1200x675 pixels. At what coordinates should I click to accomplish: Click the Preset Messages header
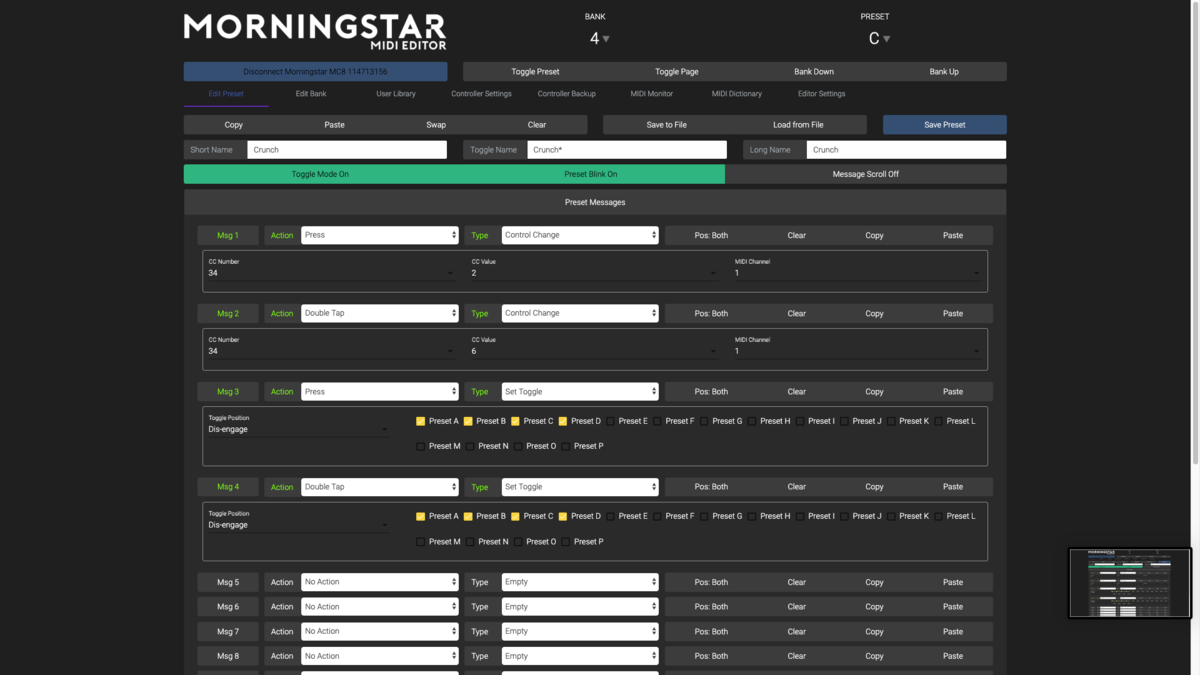click(x=595, y=202)
